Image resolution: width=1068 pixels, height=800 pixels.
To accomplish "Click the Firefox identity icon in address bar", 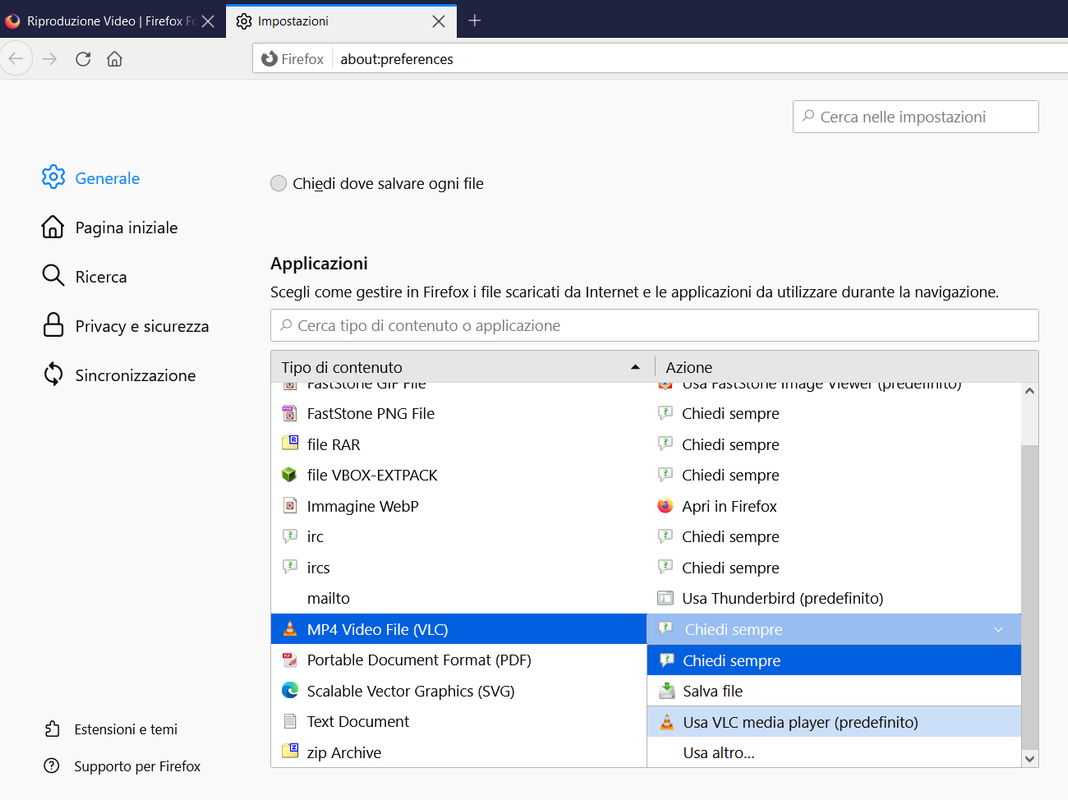I will pyautogui.click(x=293, y=59).
